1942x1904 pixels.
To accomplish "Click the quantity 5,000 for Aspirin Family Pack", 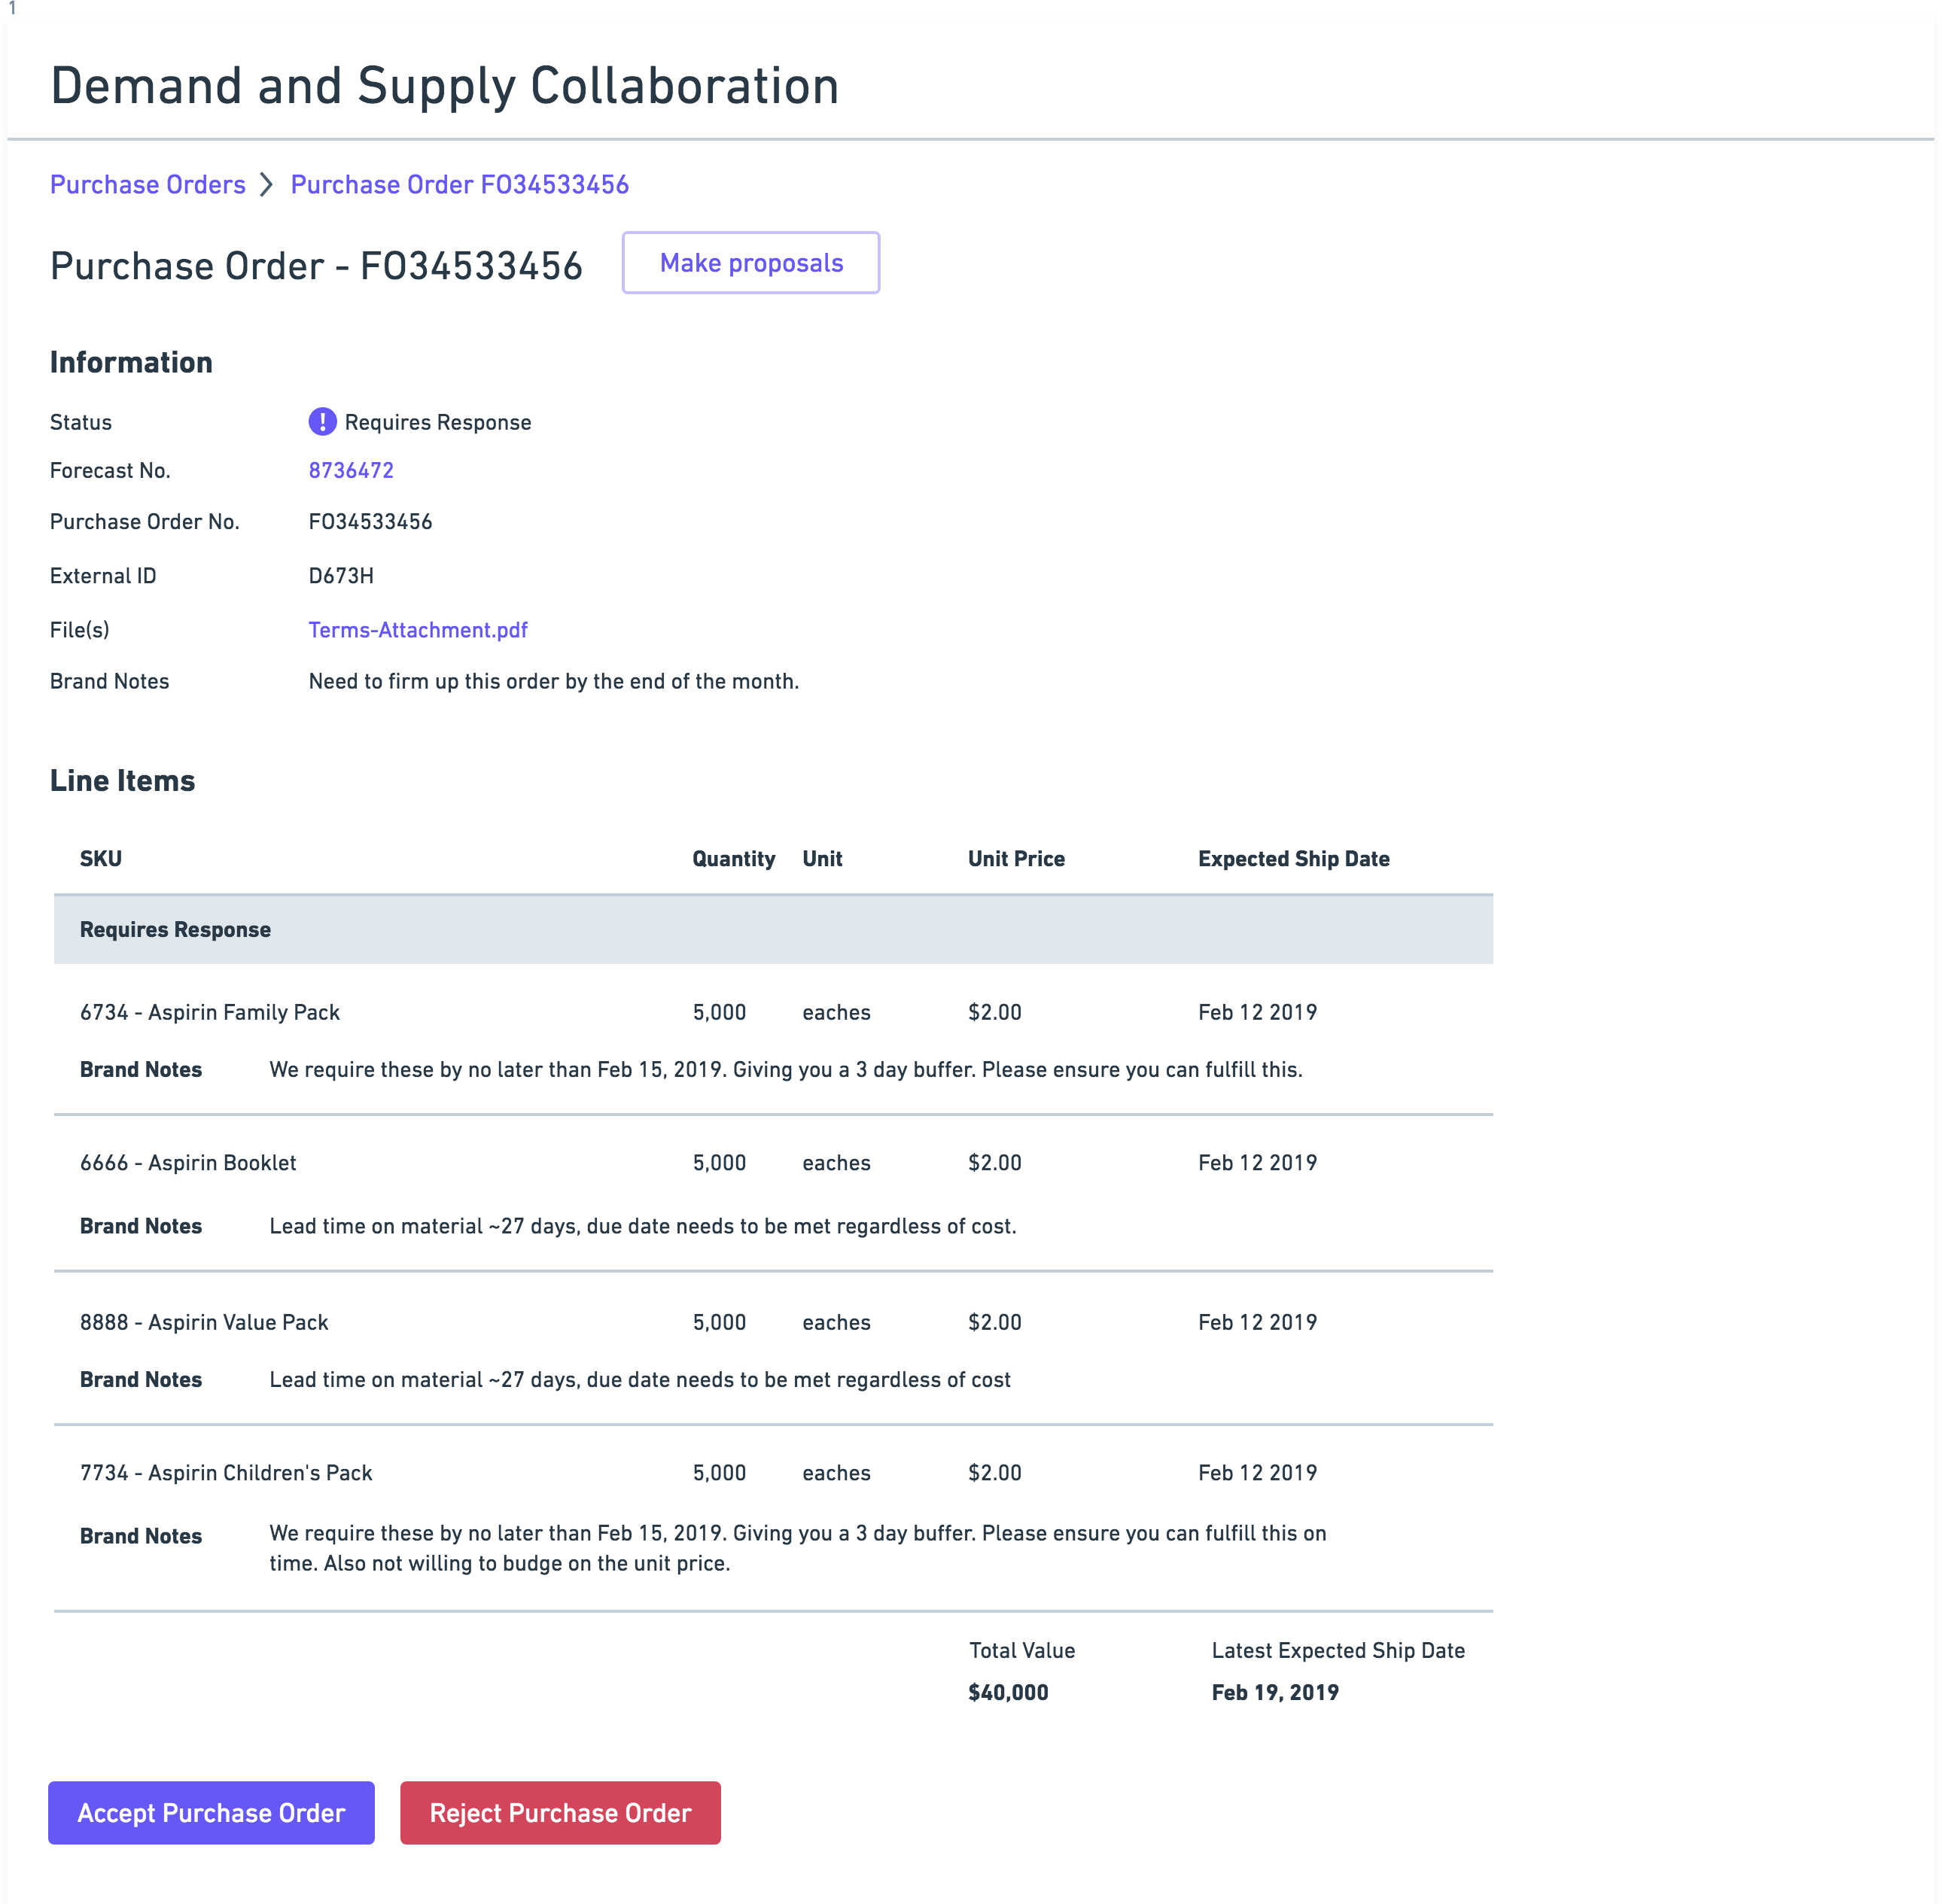I will [x=719, y=1012].
